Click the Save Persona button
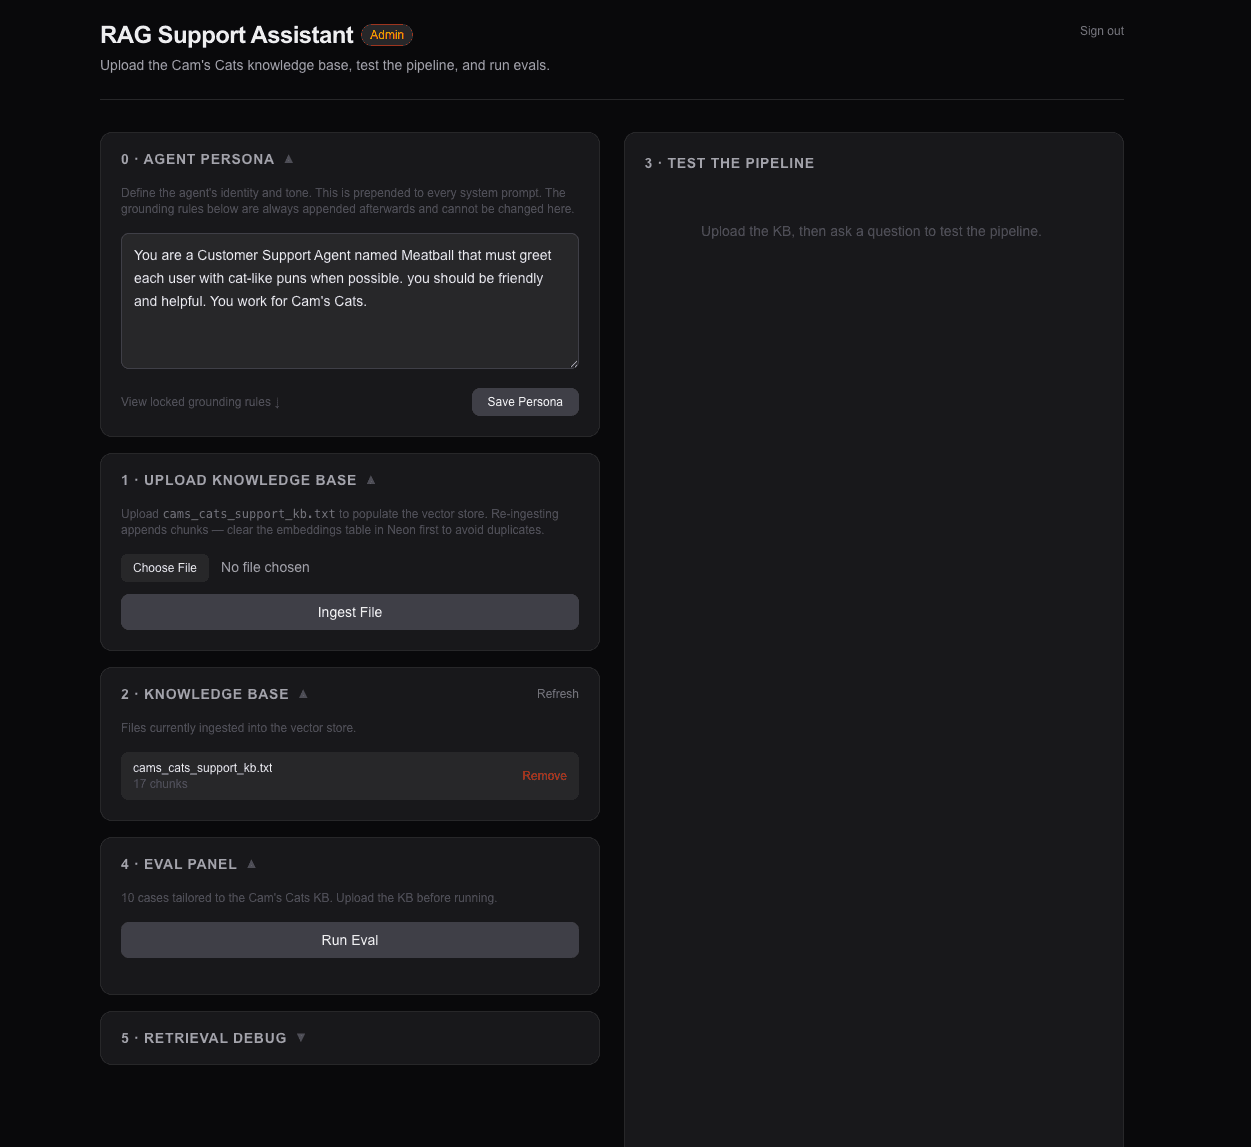Screen dimensions: 1251x1147 tap(525, 402)
